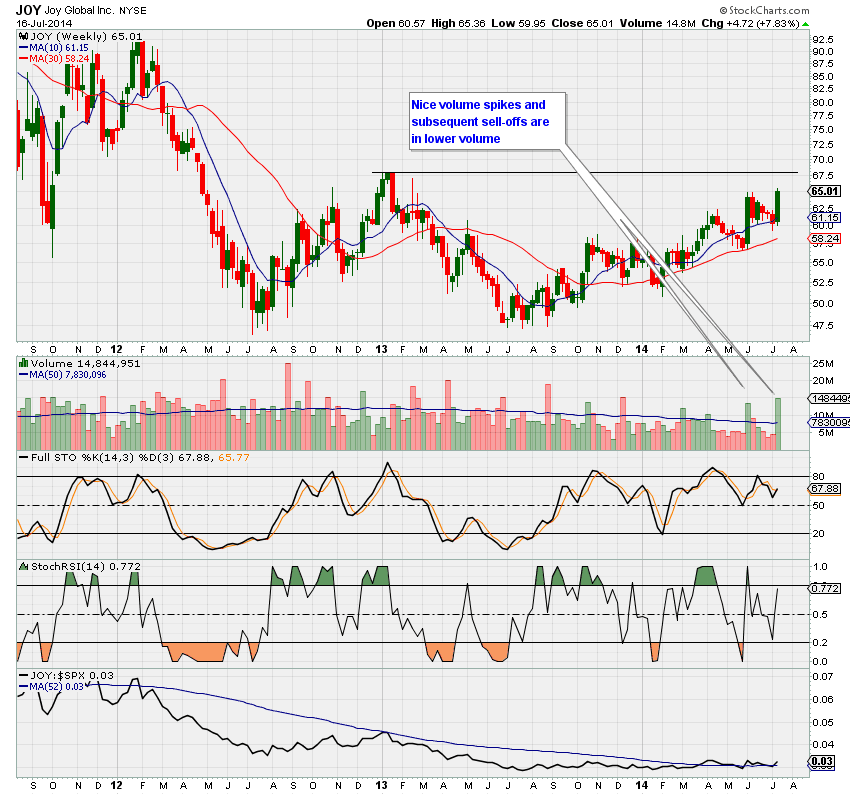Click the Chg +4.72 (+7.83%) value

click(750, 23)
